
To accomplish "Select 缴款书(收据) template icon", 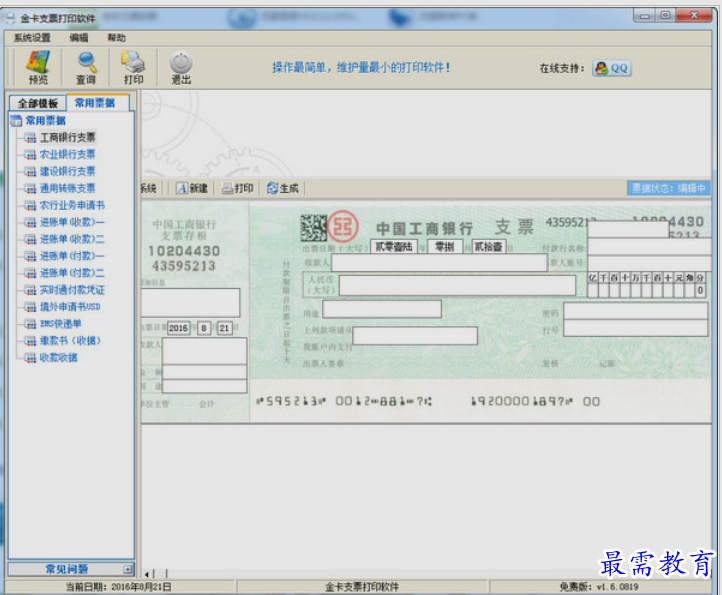I will 30,341.
